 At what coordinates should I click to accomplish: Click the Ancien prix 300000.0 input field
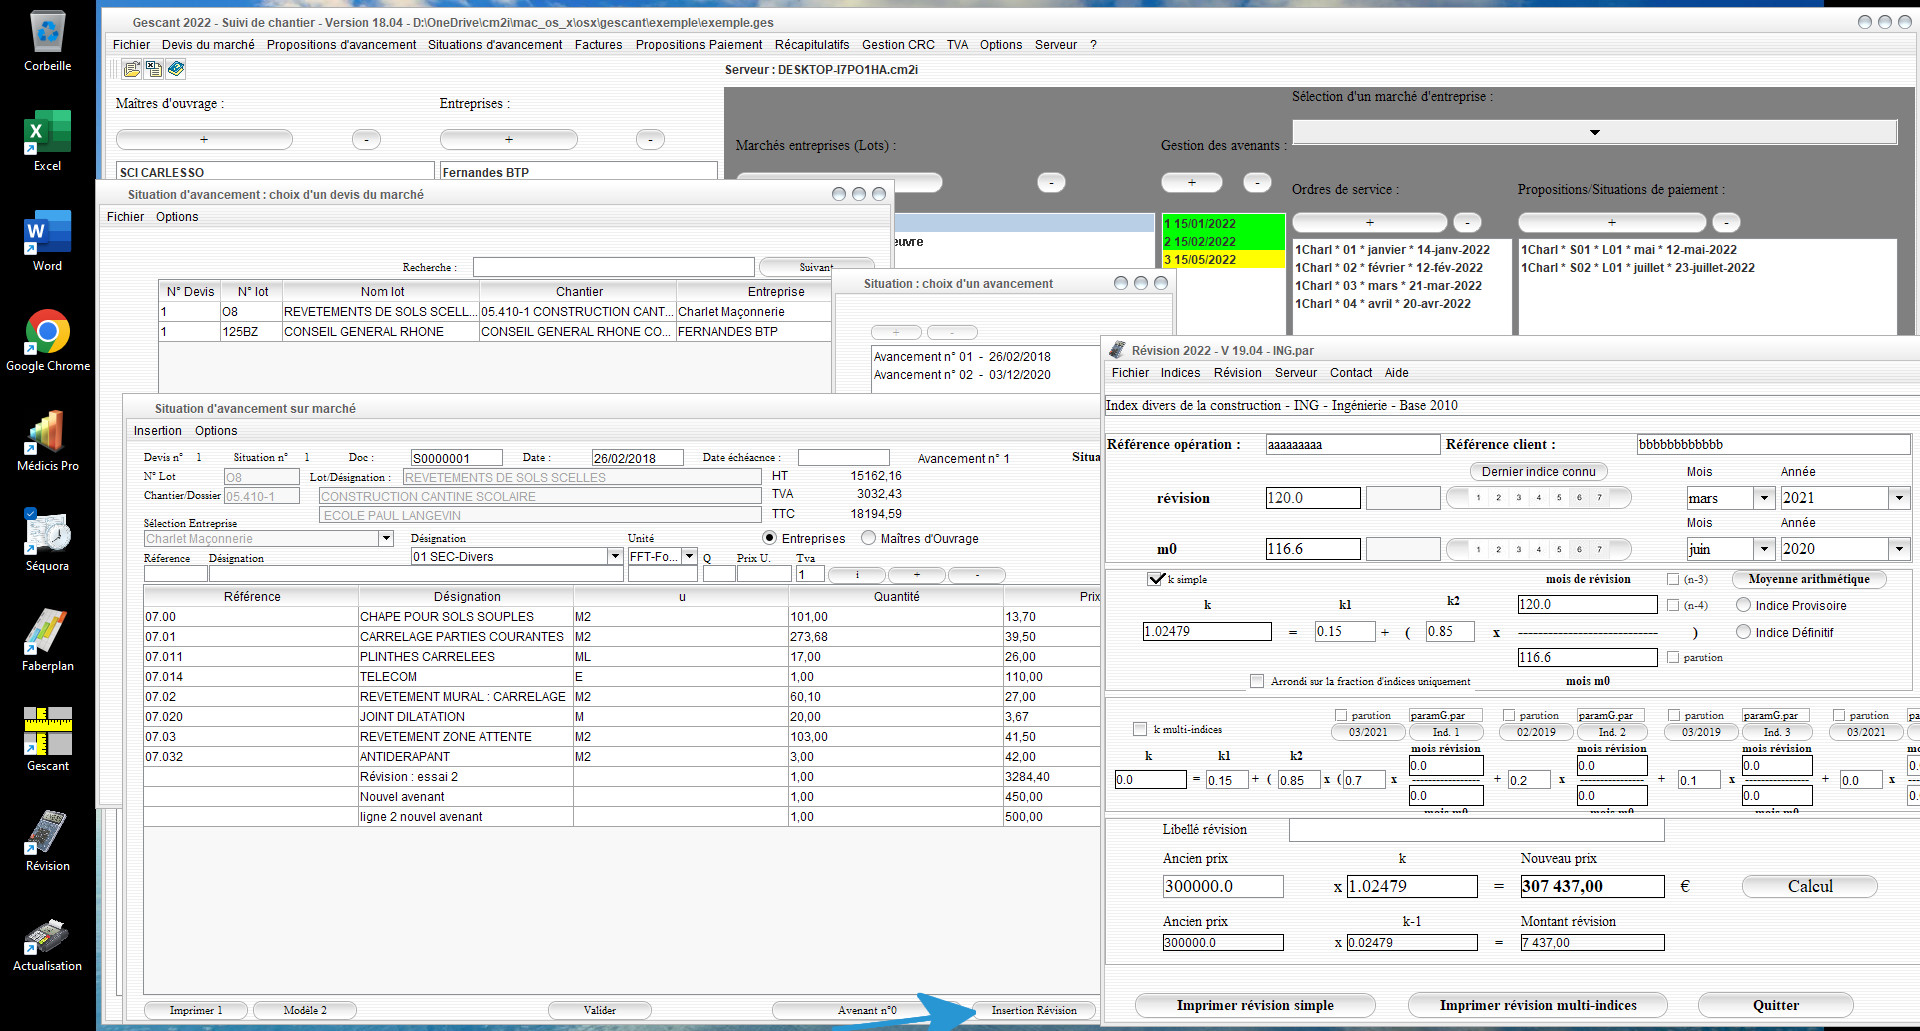[1223, 886]
